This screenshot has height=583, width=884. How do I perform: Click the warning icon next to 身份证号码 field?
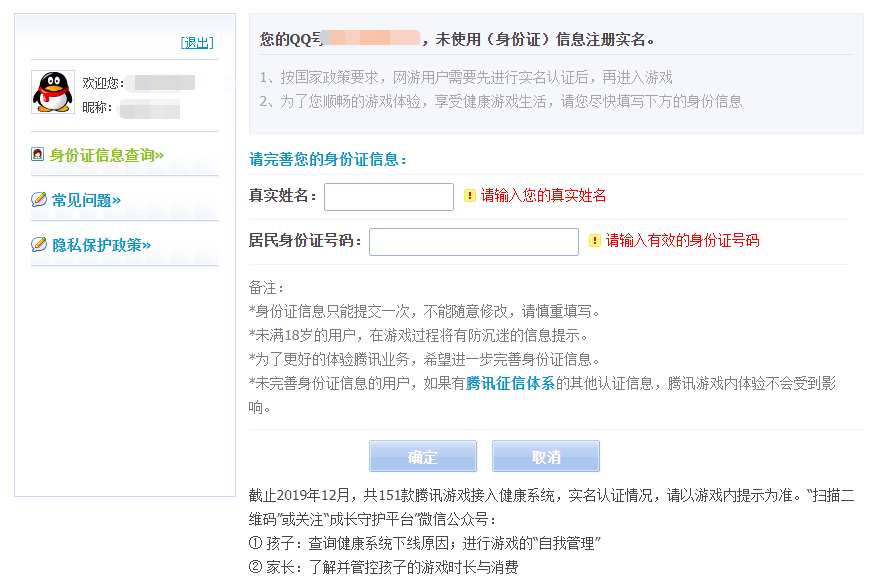pos(594,241)
